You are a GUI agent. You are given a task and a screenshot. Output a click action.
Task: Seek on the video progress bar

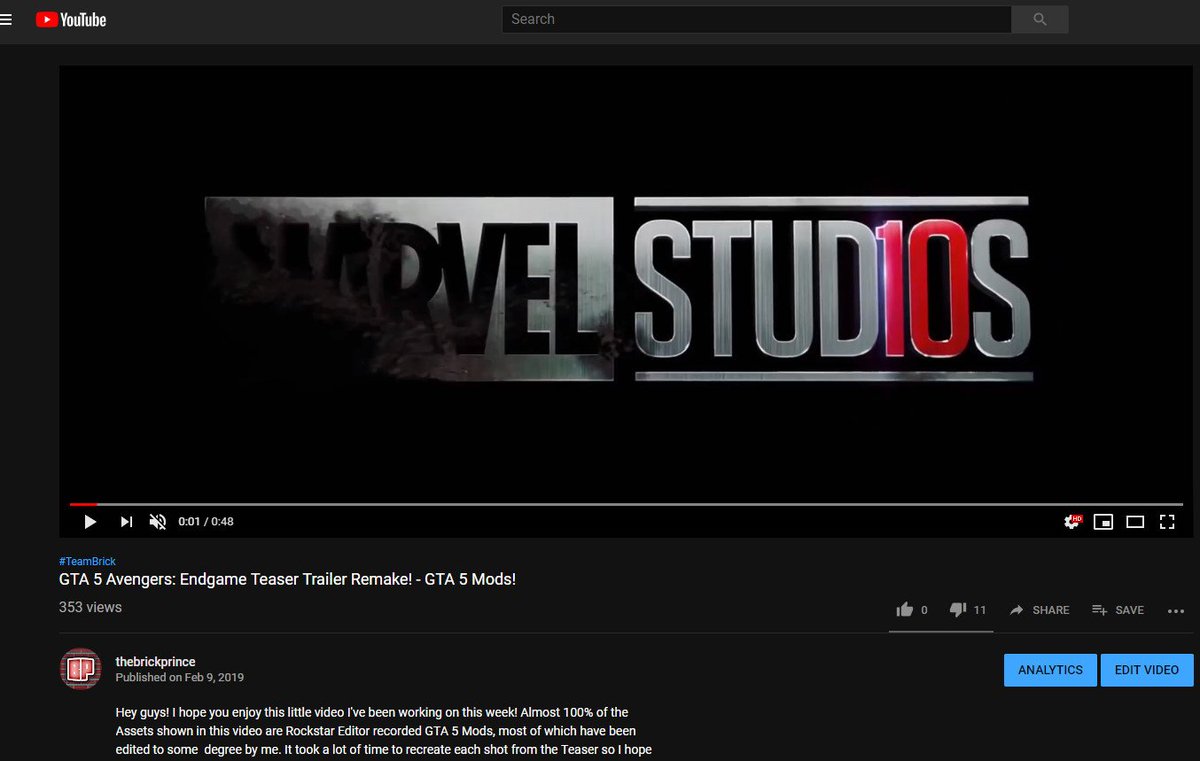pyautogui.click(x=625, y=504)
